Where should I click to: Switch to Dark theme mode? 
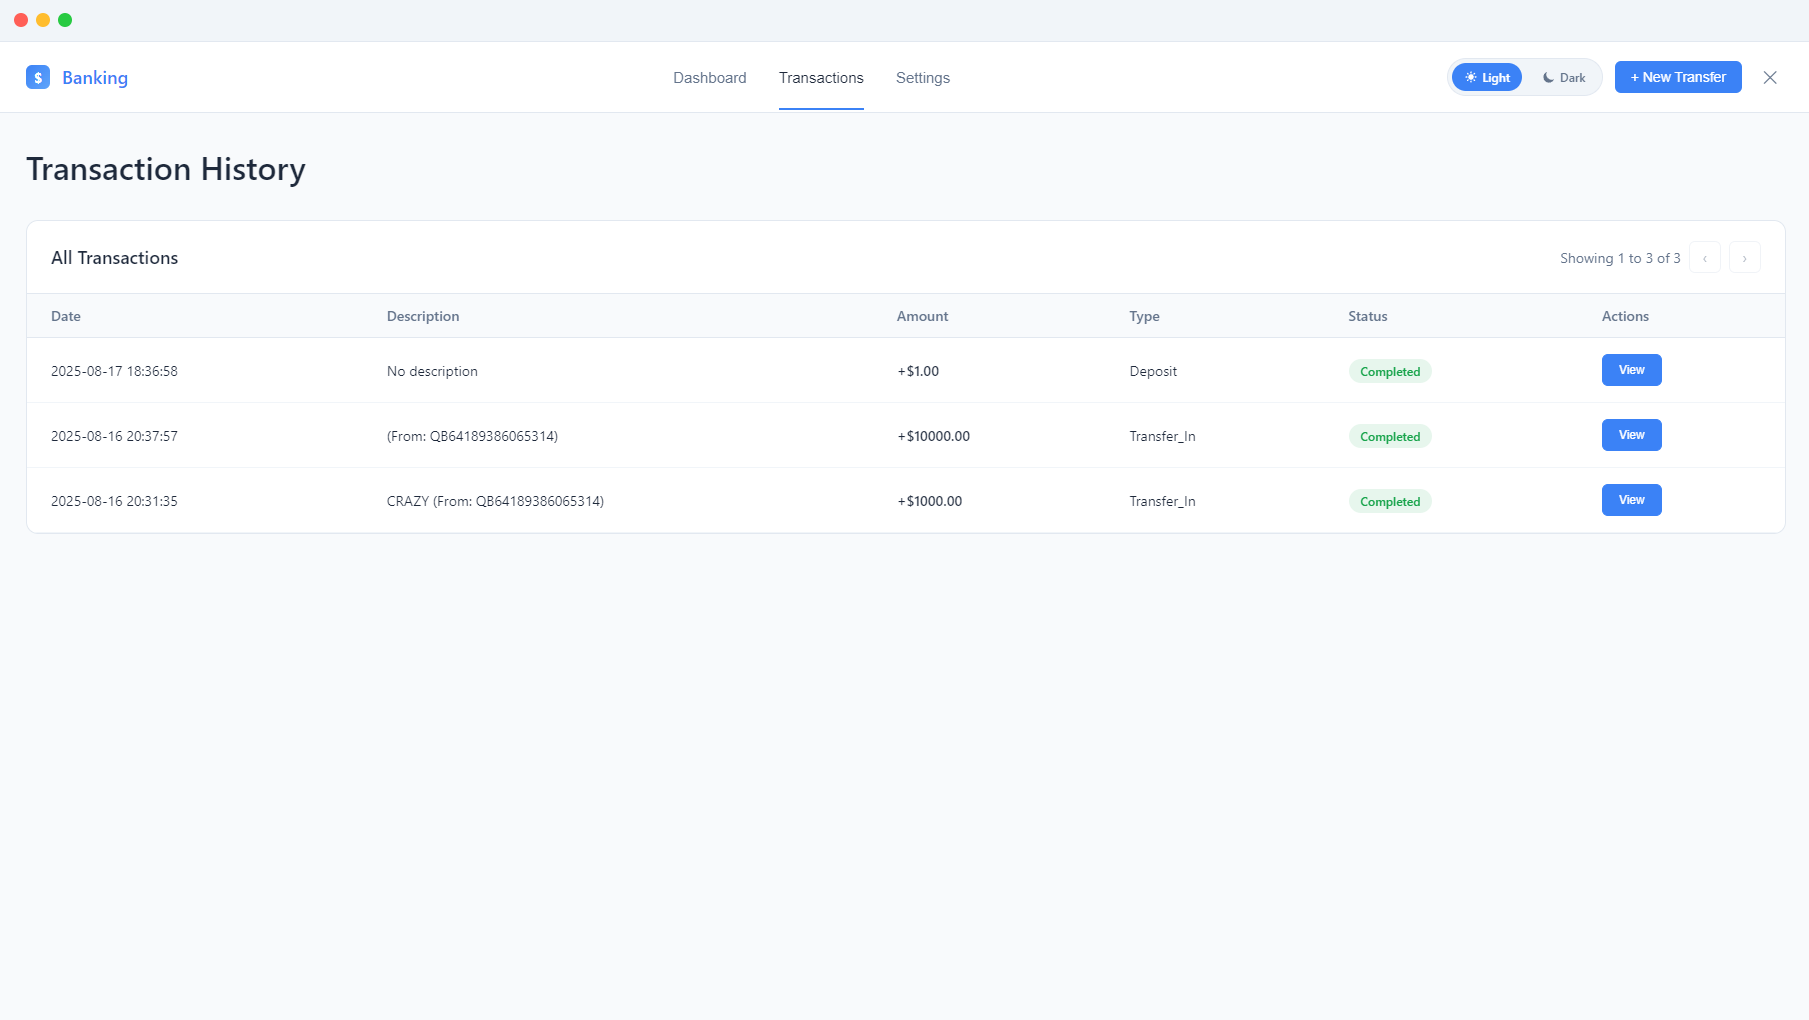[x=1563, y=77]
